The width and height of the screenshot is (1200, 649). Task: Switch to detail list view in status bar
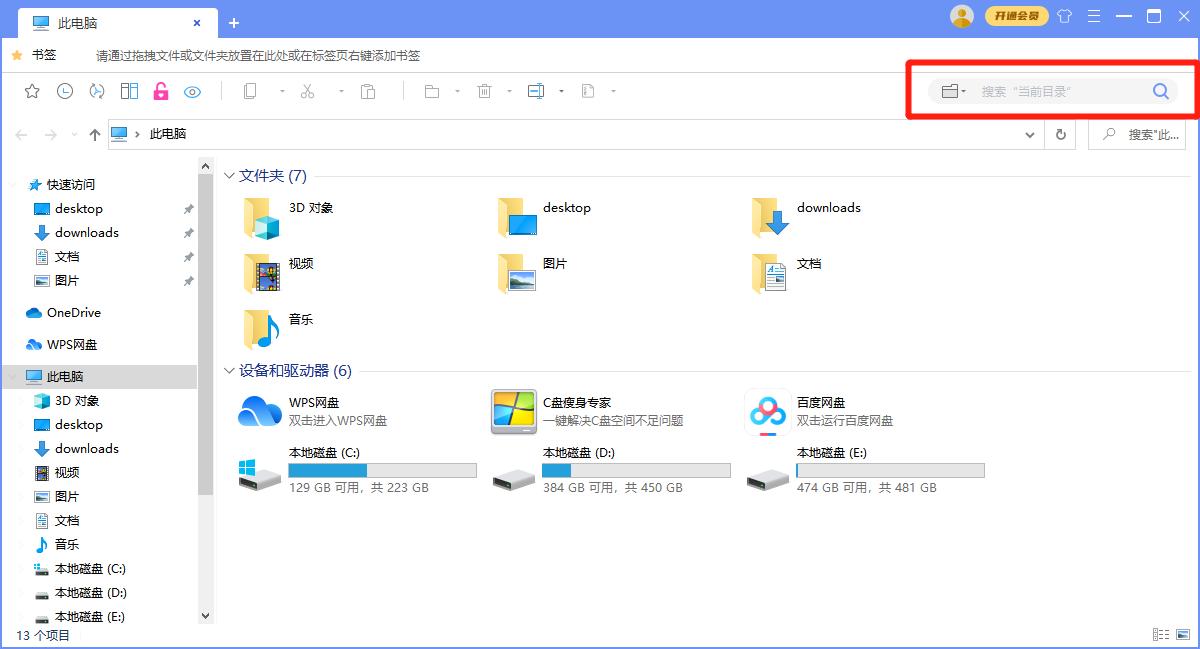click(x=1159, y=634)
